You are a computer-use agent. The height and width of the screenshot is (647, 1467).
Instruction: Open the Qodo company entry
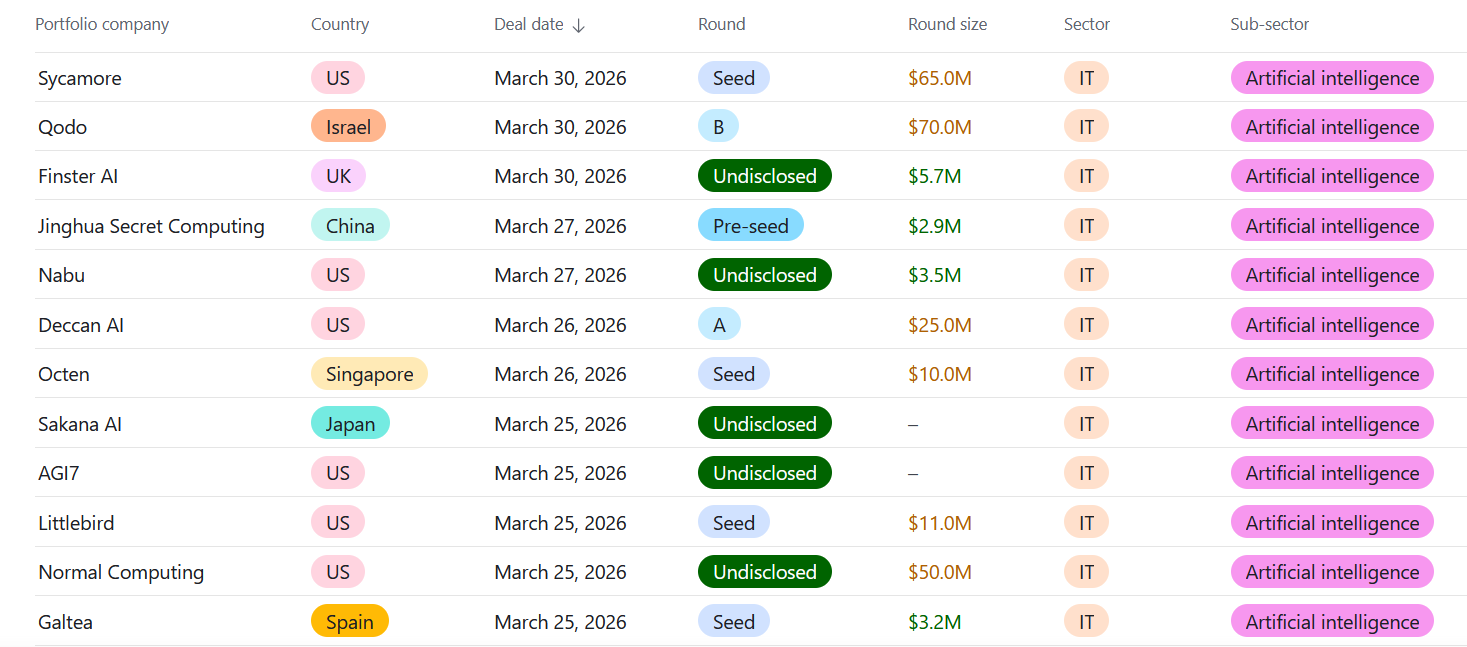63,127
